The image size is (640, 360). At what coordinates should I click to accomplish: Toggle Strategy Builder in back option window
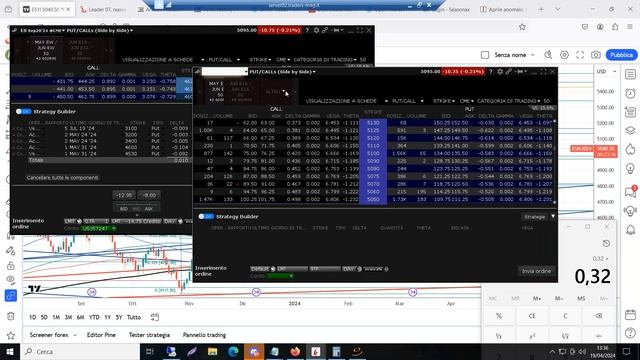pyautogui.click(x=24, y=111)
